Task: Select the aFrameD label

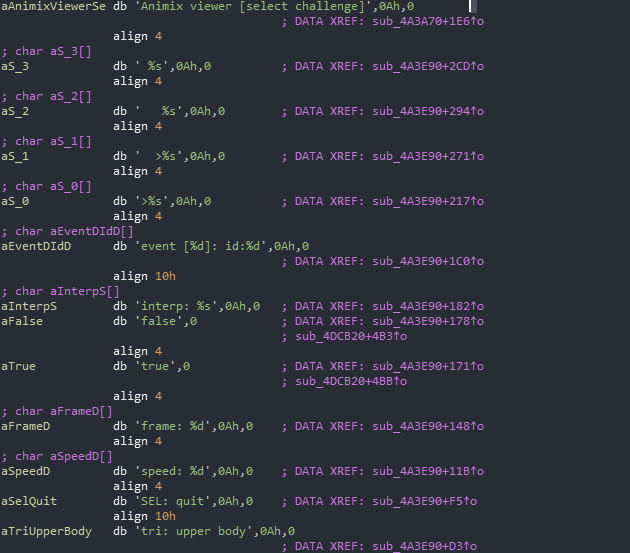Action: (26, 426)
